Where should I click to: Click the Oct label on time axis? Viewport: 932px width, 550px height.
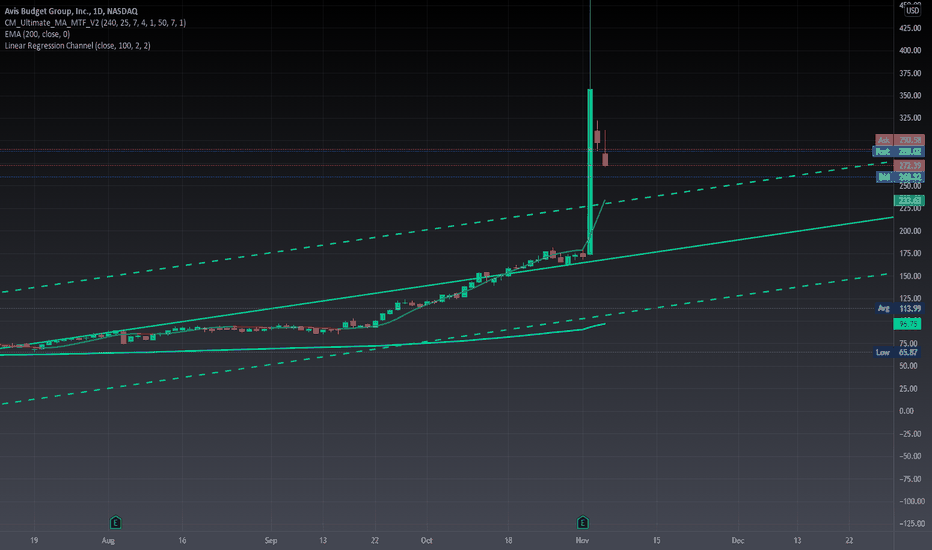coord(426,540)
